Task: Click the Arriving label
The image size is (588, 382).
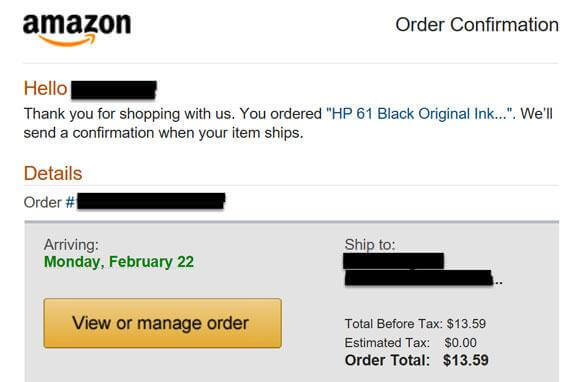Action: (71, 245)
